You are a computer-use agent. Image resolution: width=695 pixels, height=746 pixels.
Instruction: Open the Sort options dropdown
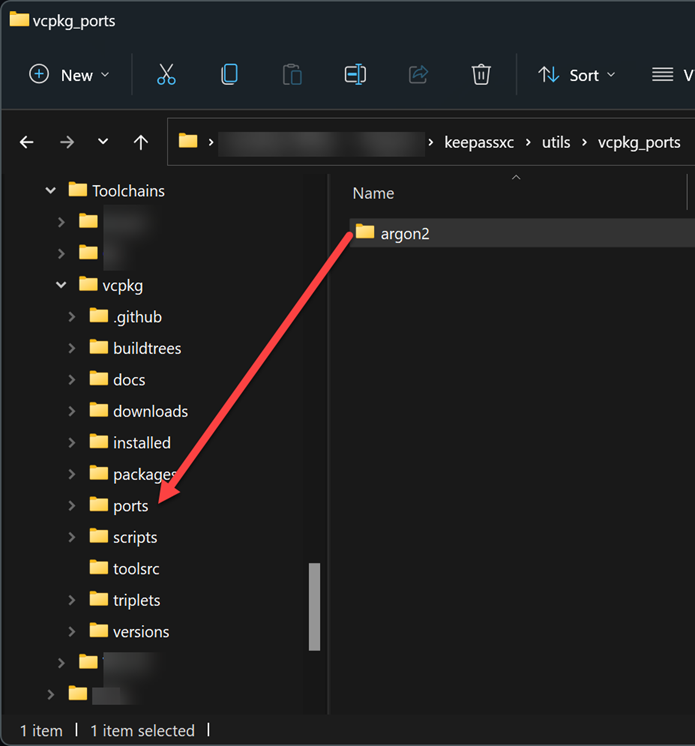[x=577, y=75]
